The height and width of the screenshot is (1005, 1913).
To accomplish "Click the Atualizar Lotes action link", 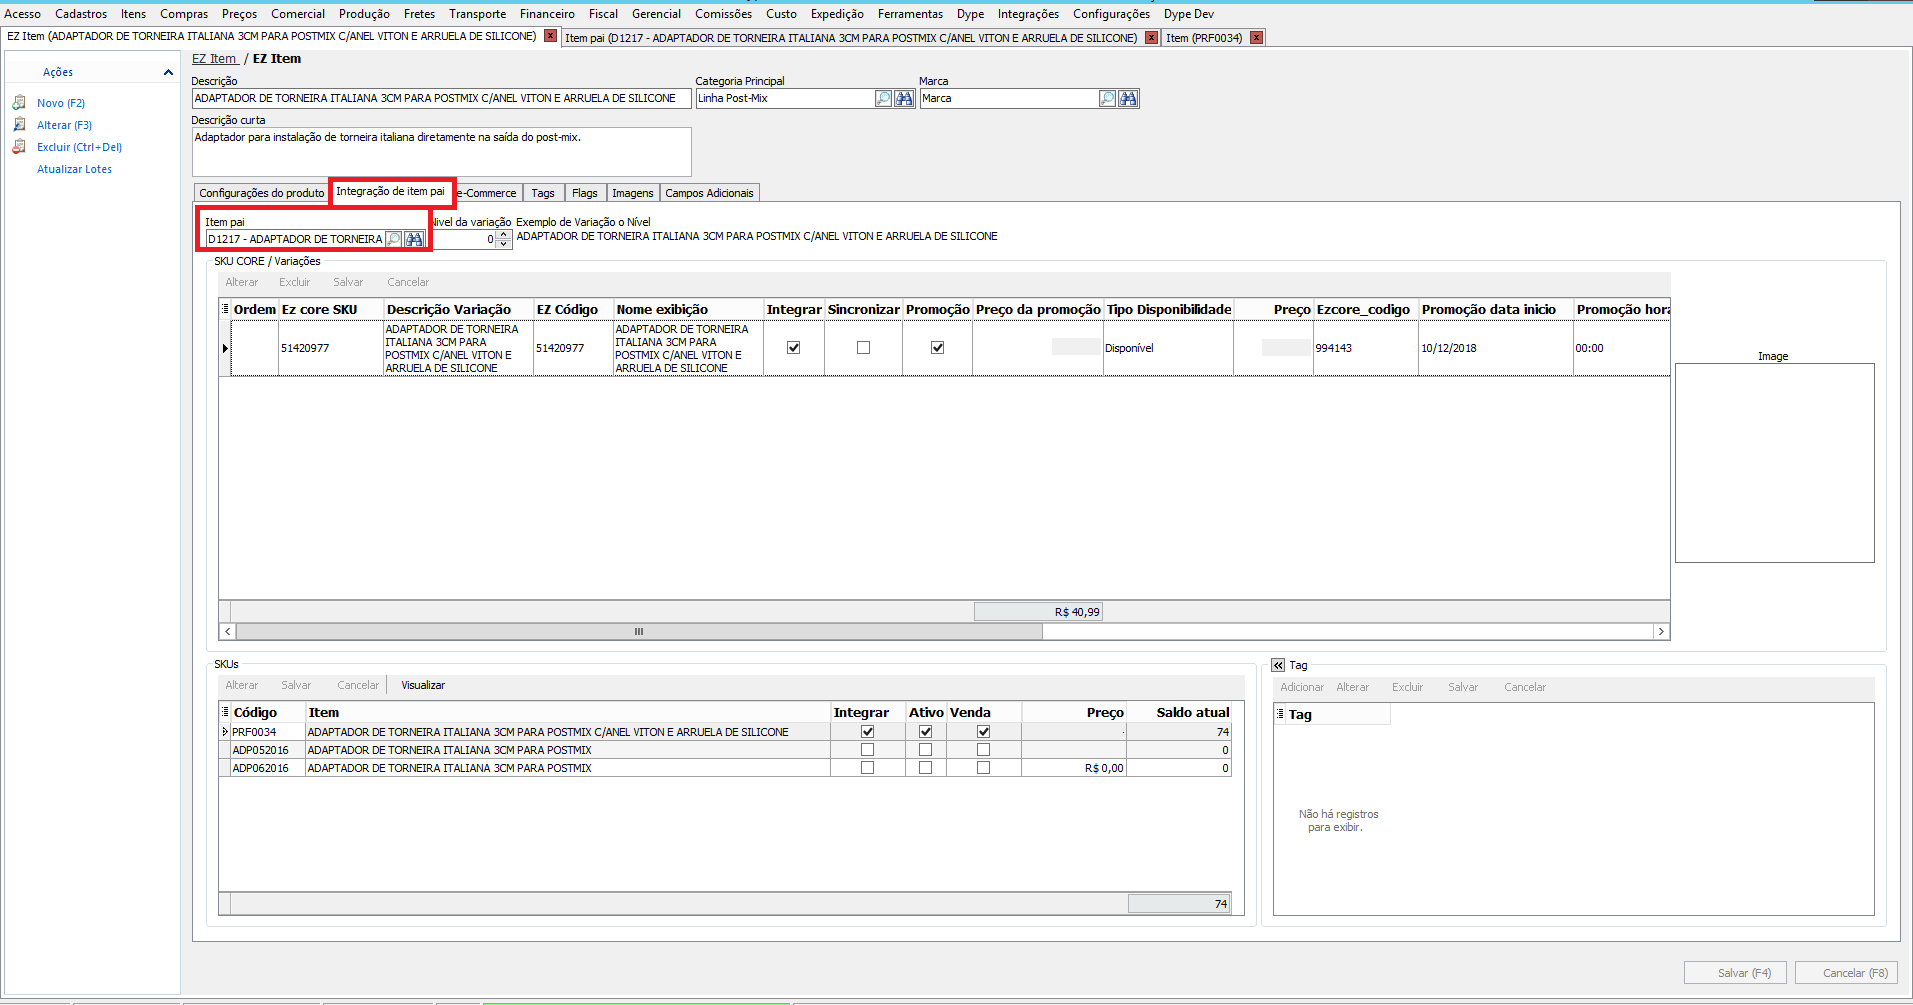I will coord(75,169).
